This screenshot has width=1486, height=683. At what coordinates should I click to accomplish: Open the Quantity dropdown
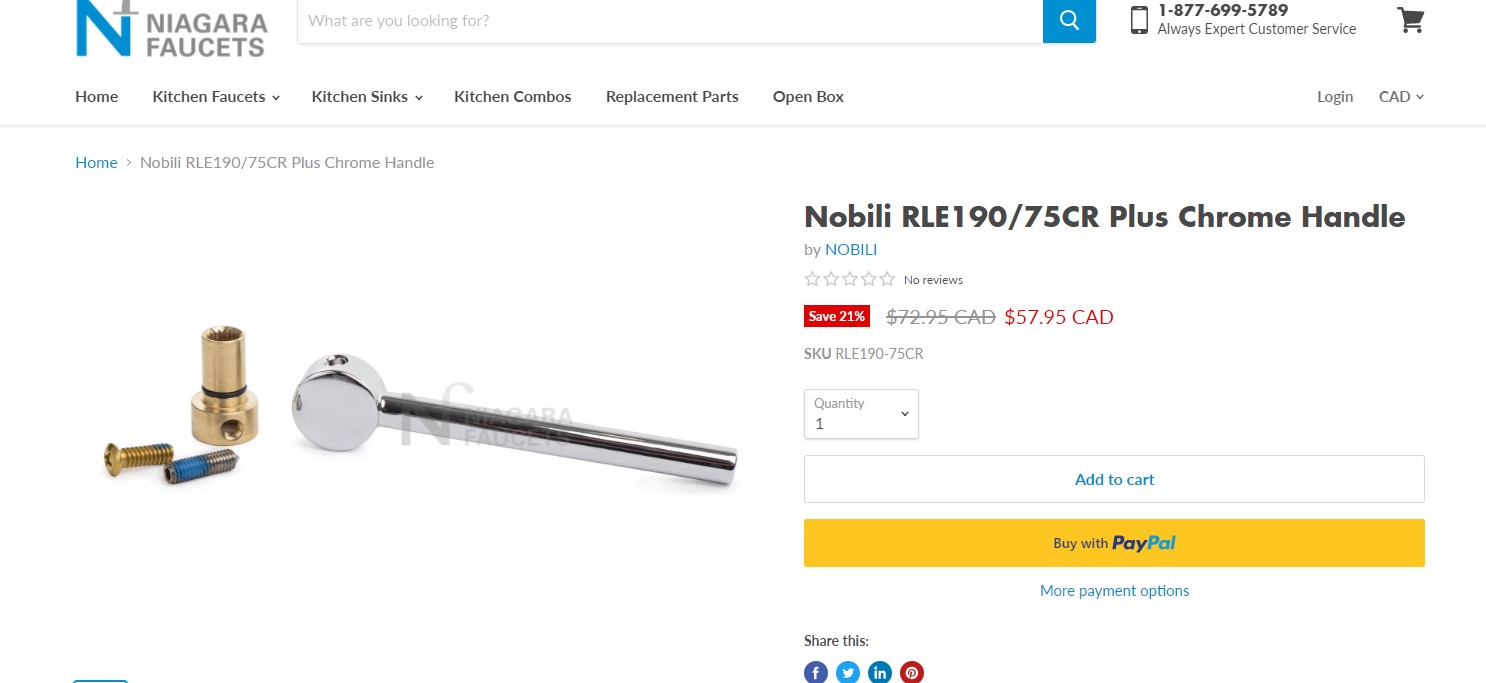click(x=861, y=414)
